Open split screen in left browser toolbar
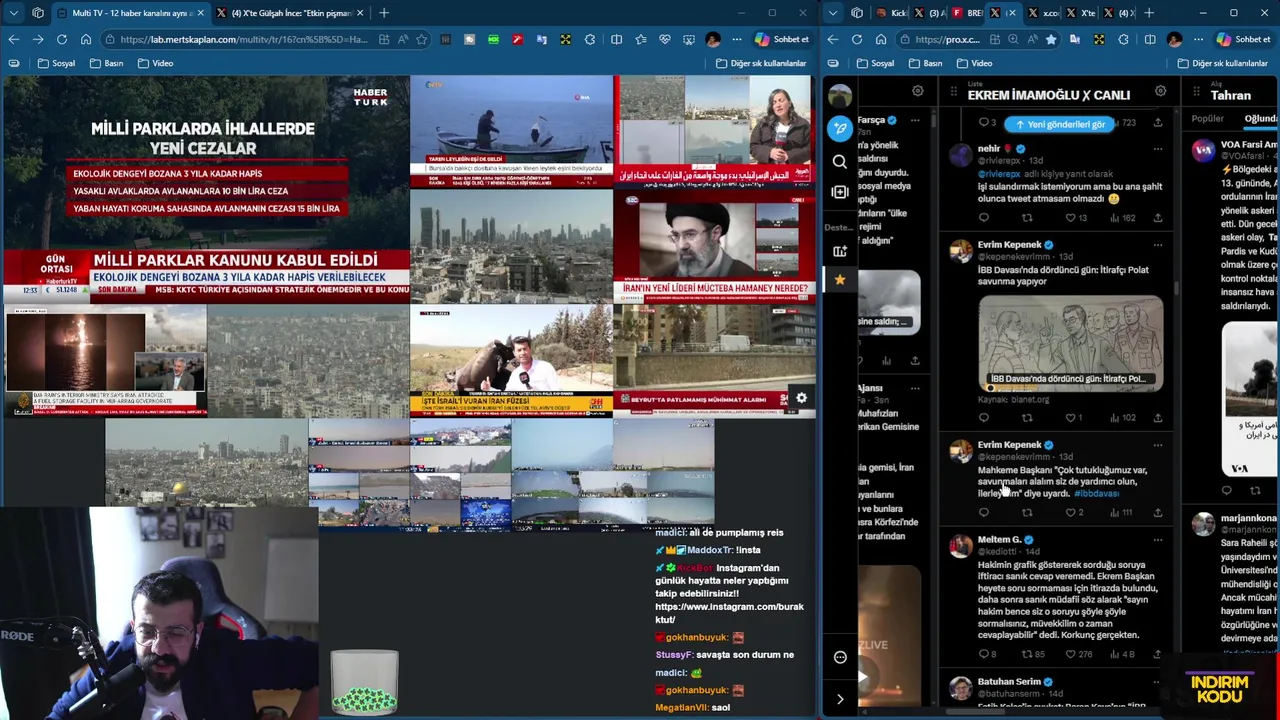The height and width of the screenshot is (720, 1280). [616, 39]
